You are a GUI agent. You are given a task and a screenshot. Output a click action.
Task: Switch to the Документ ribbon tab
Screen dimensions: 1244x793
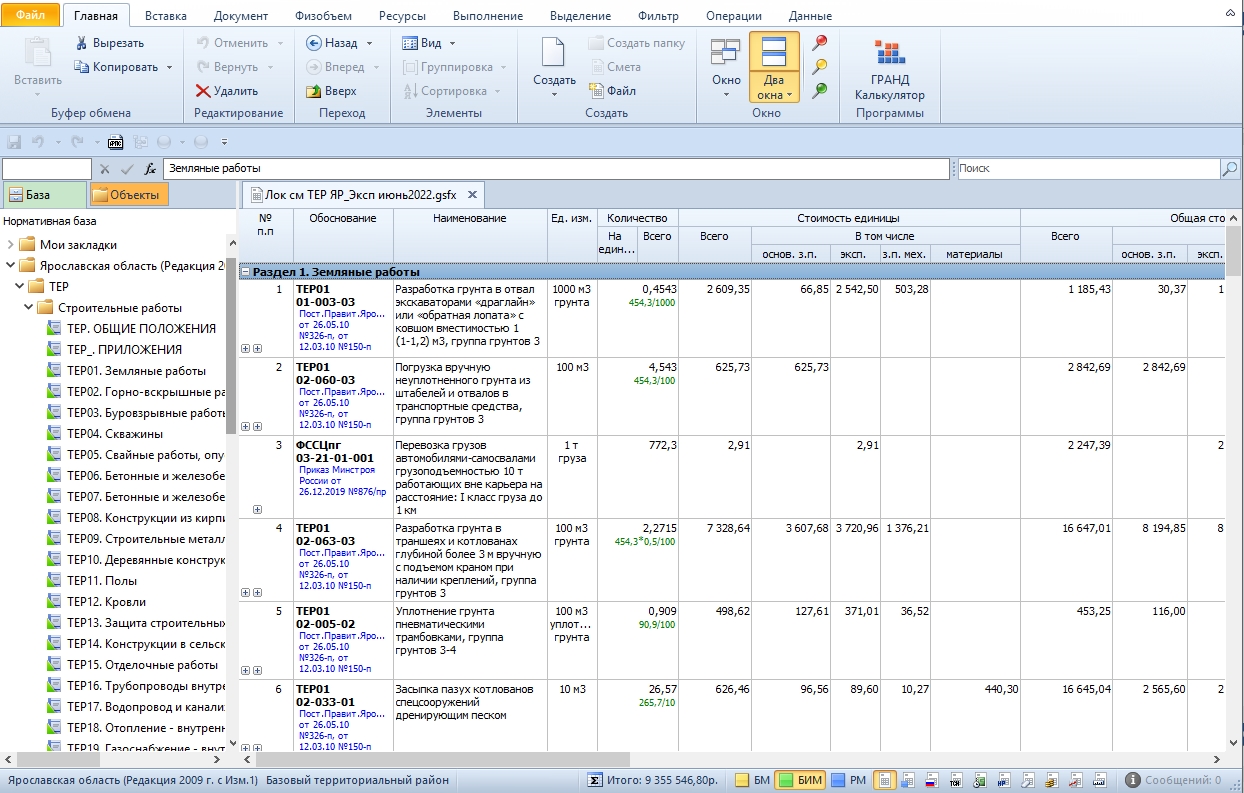(x=241, y=16)
